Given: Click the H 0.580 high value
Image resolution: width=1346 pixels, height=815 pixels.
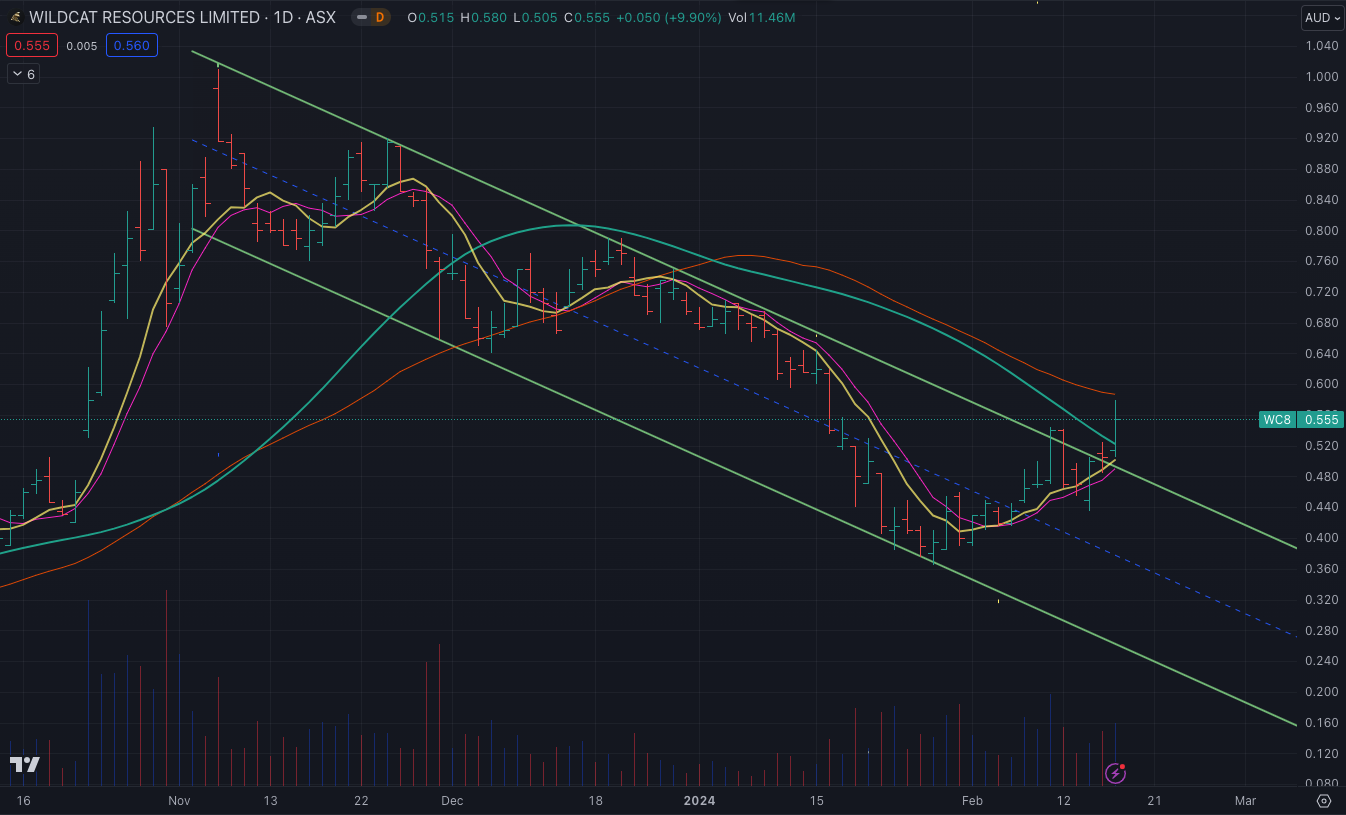Looking at the screenshot, I should [x=484, y=17].
